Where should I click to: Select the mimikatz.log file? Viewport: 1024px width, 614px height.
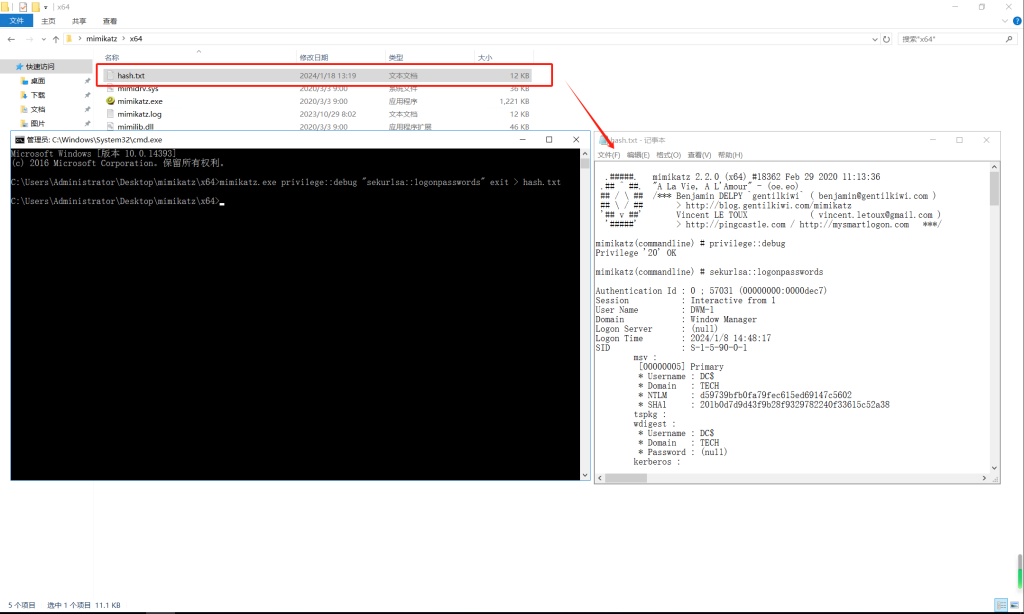point(139,114)
